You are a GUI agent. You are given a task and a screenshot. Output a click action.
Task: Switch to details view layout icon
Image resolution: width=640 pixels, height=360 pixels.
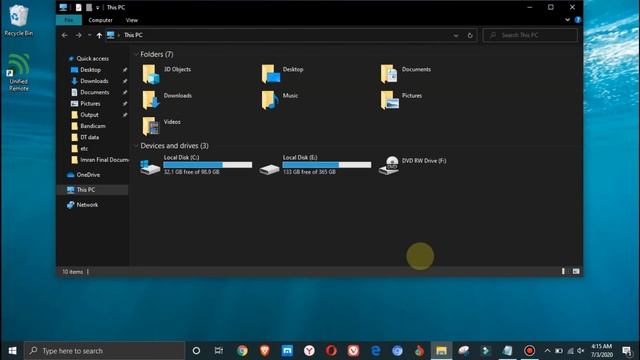564,271
